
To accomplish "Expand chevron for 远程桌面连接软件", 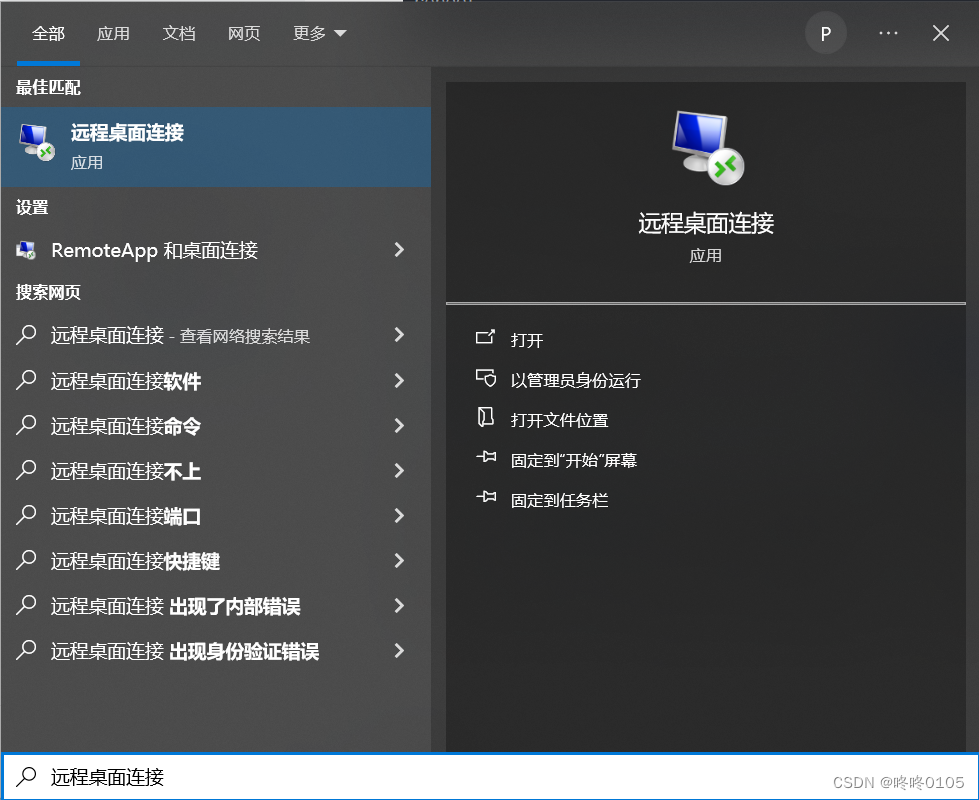I will click(x=400, y=380).
